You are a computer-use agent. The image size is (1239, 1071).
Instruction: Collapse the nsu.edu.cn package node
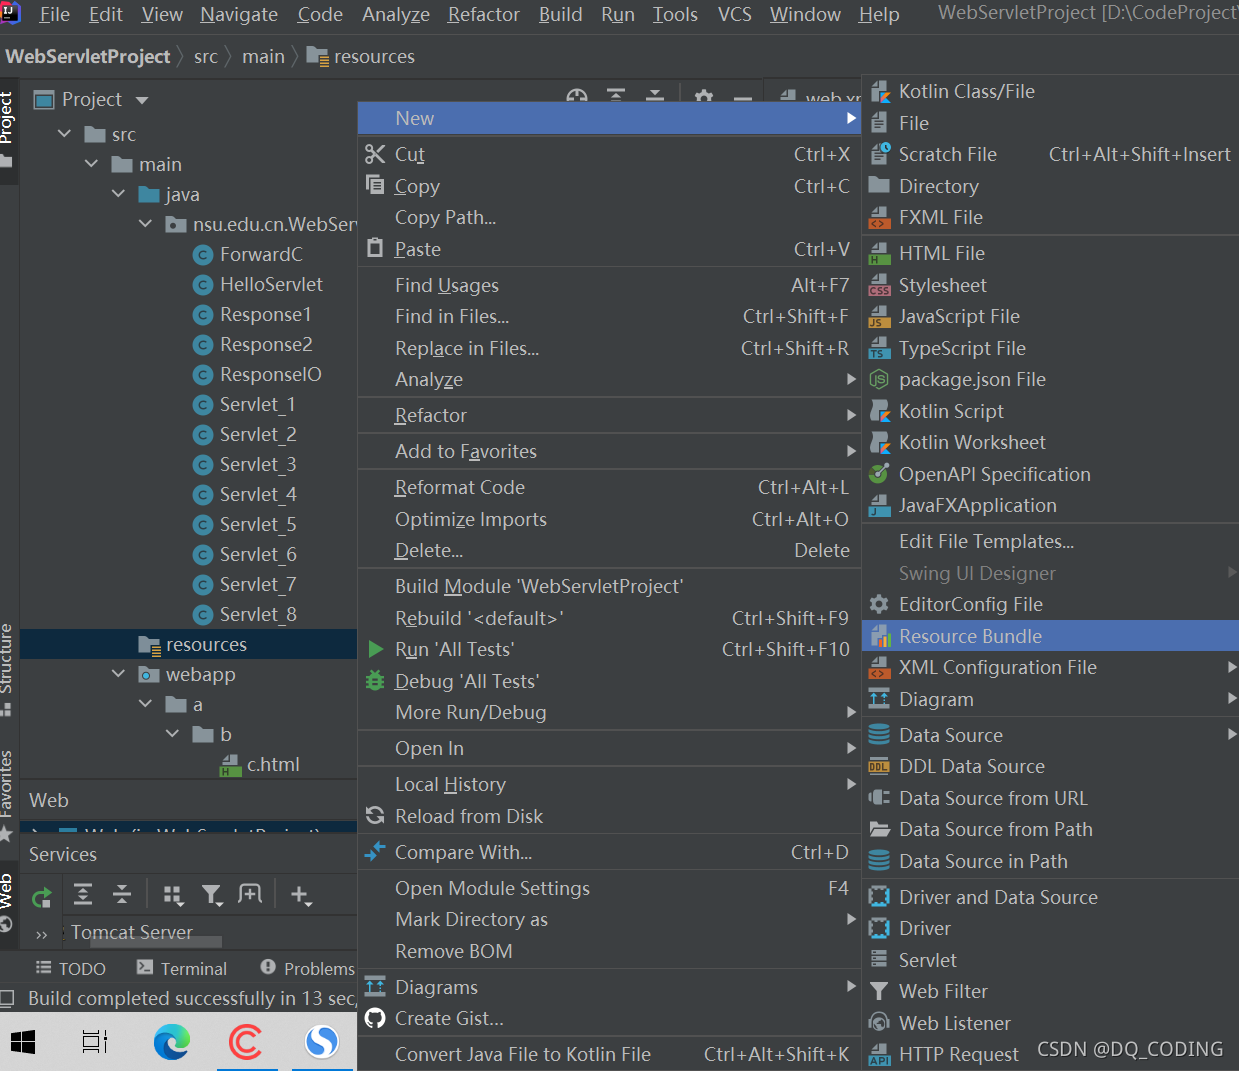pyautogui.click(x=146, y=224)
